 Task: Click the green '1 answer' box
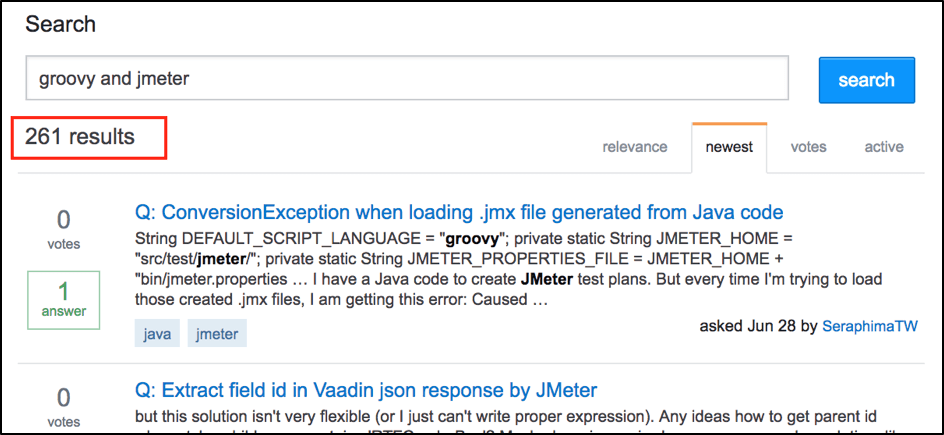click(63, 300)
